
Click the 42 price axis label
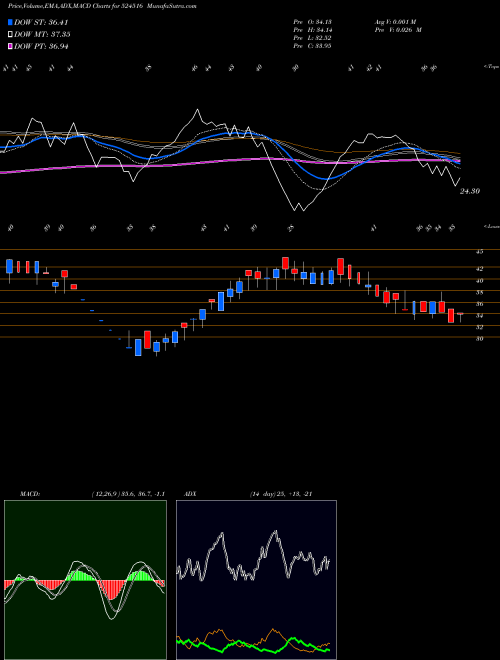[x=479, y=268]
